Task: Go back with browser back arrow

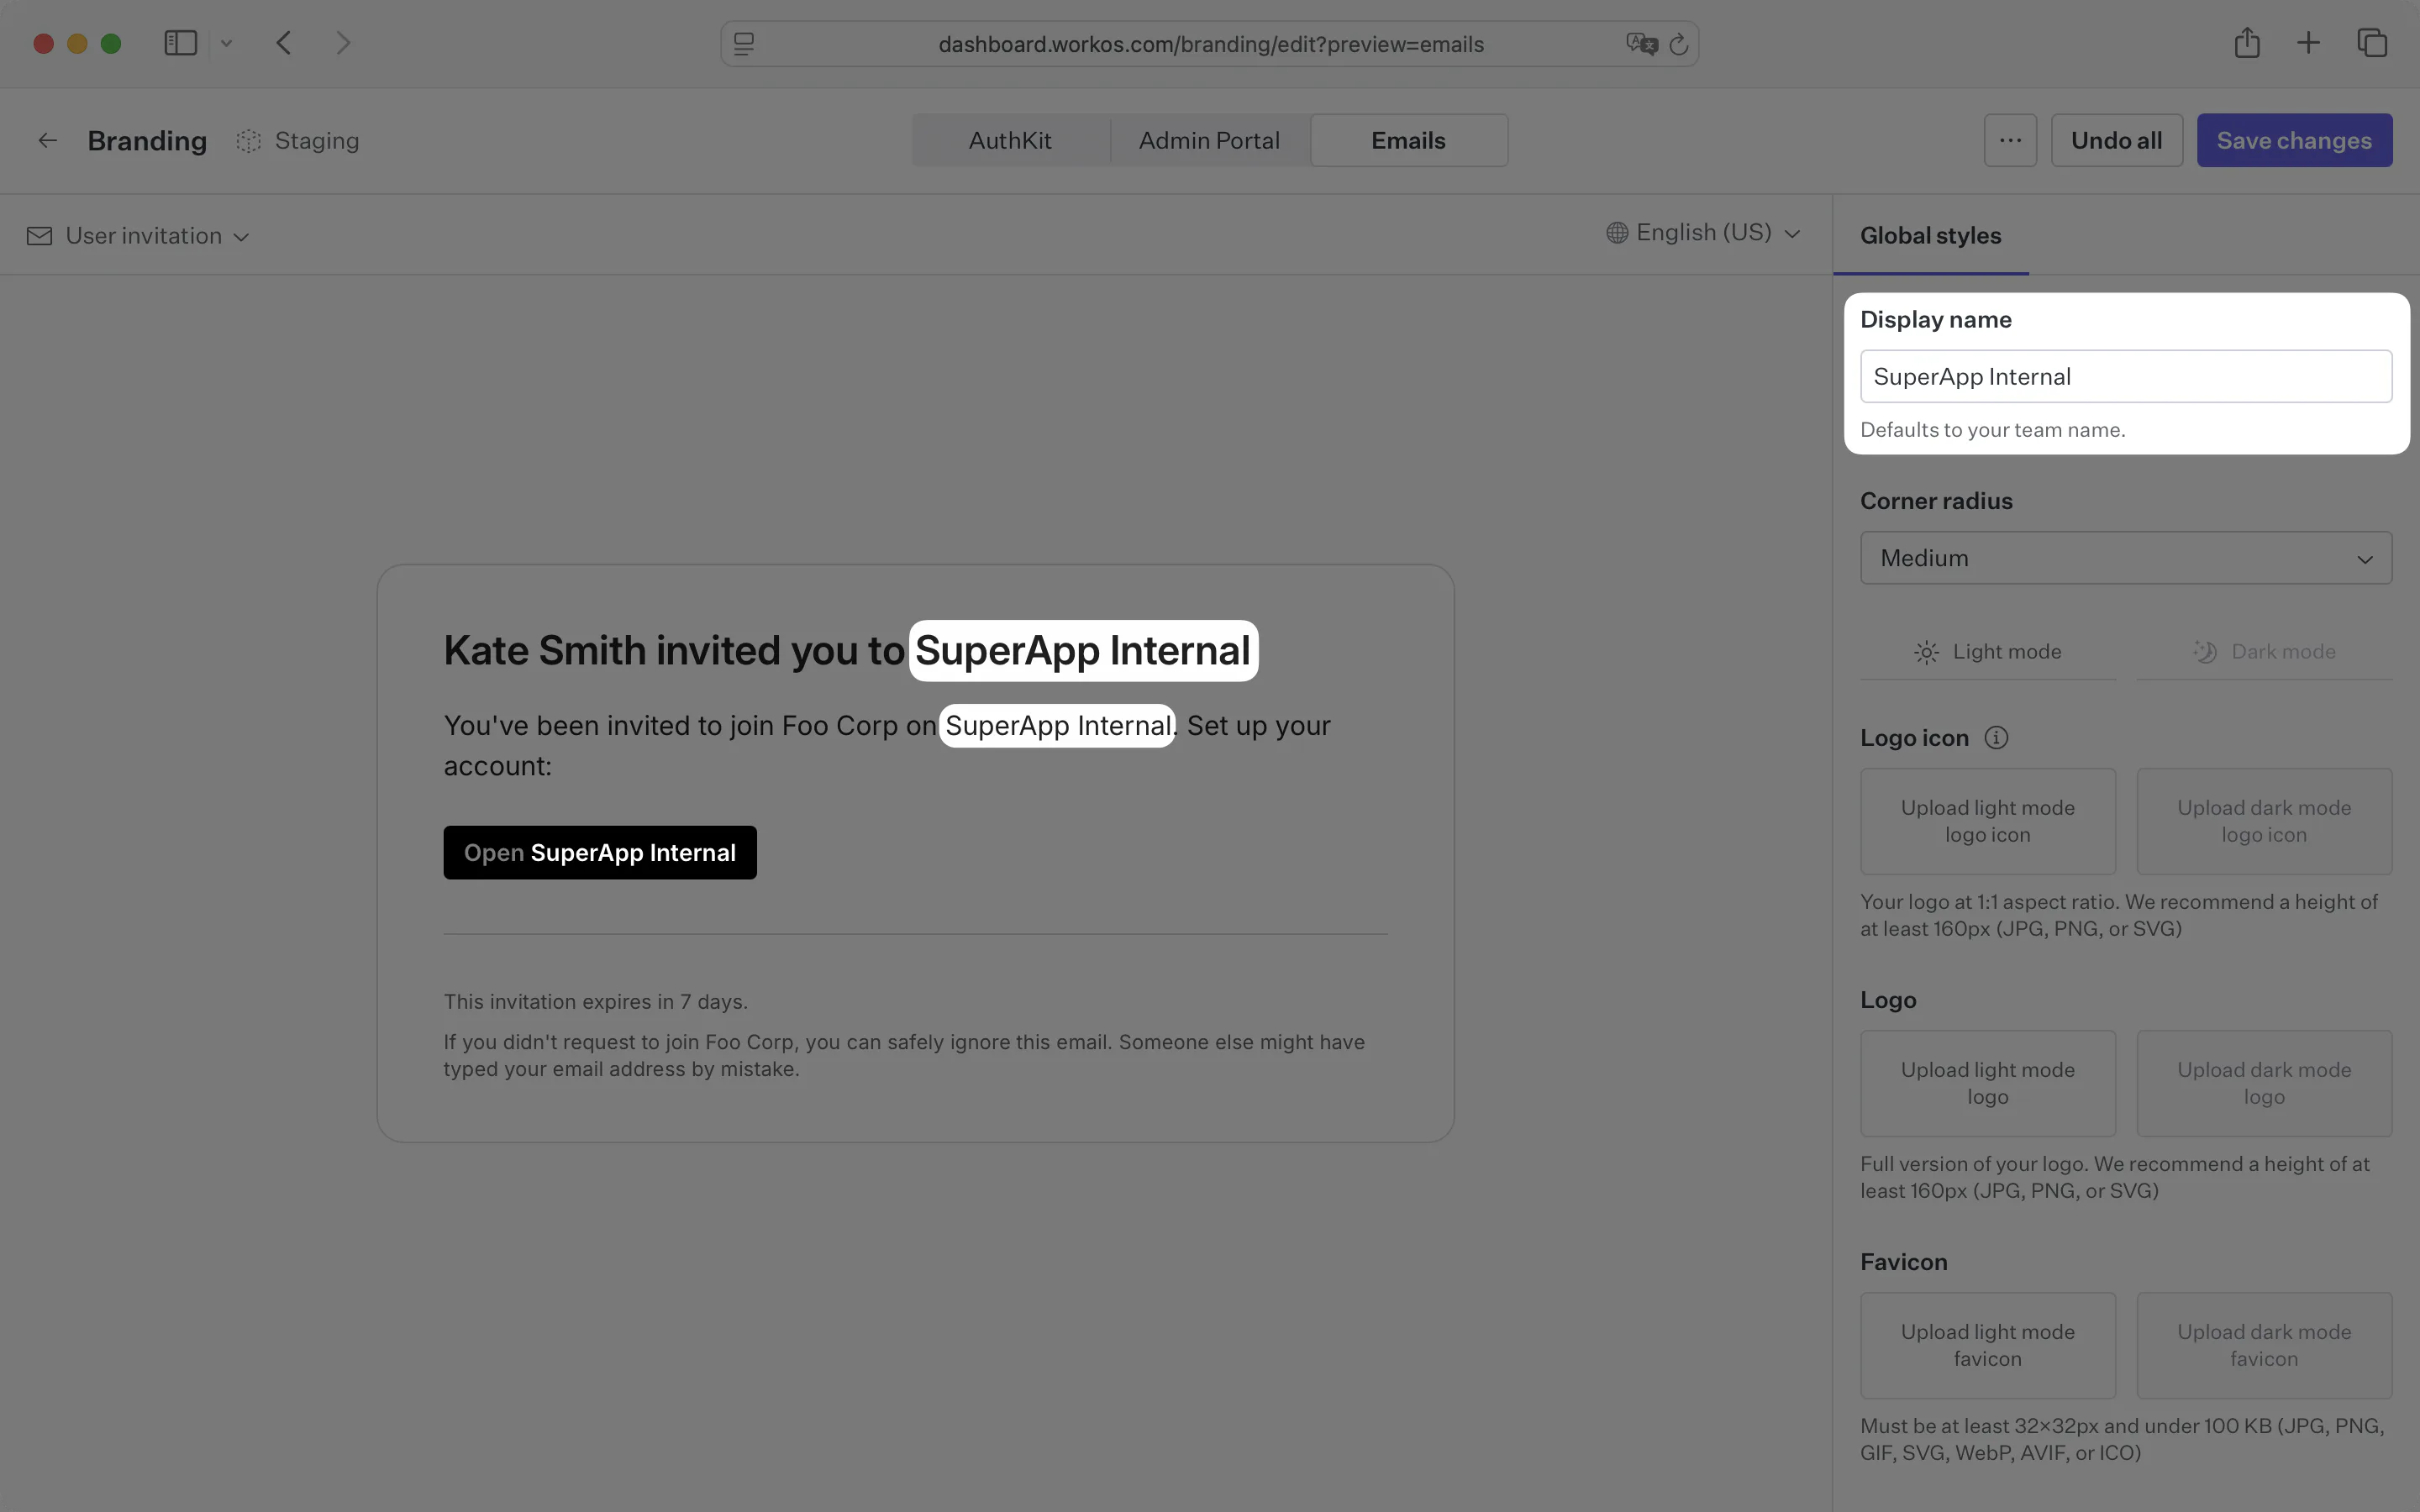Action: pos(284,43)
